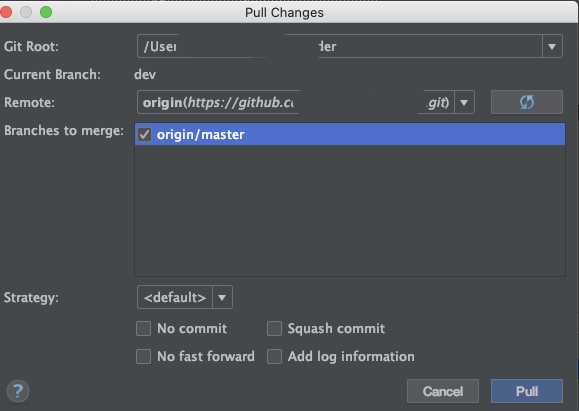
Task: Check the Add log information option
Action: [274, 356]
